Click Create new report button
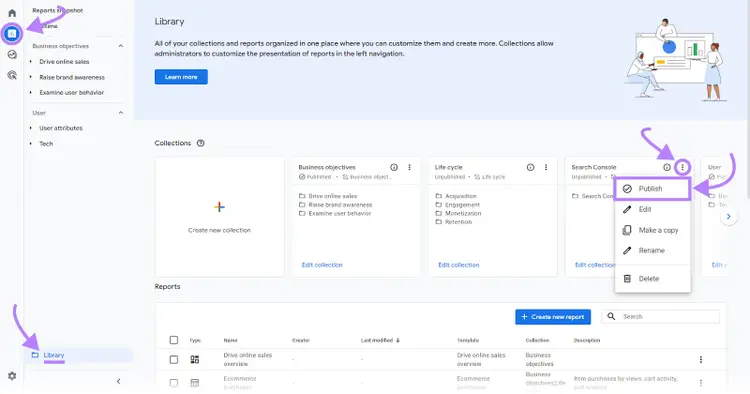The image size is (750, 394). pyautogui.click(x=553, y=317)
